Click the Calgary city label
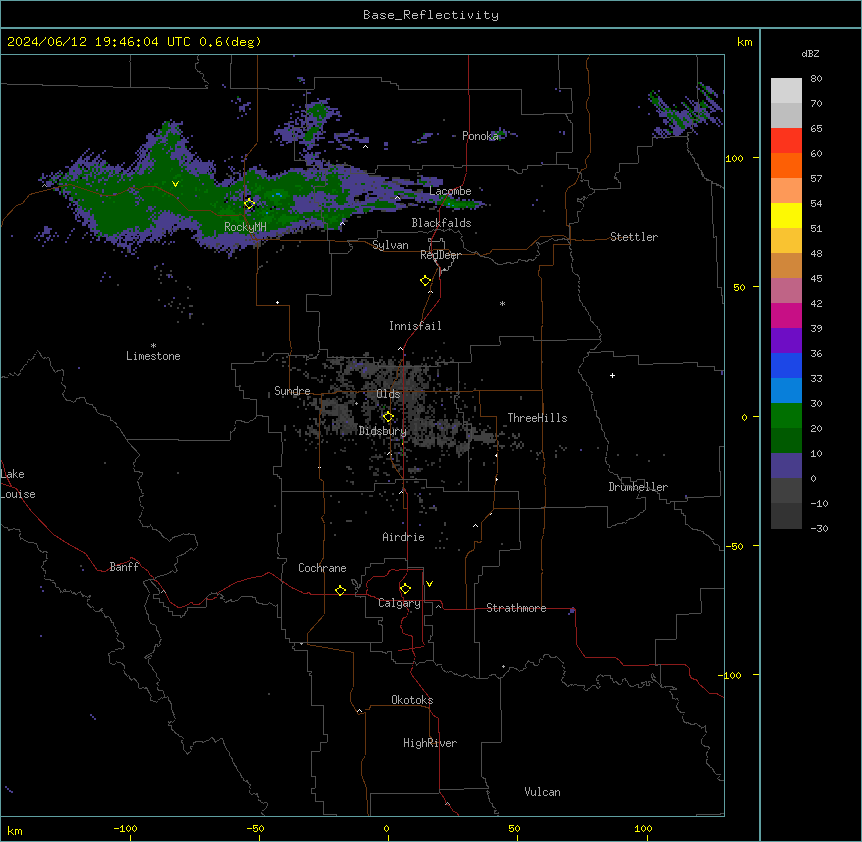862x842 pixels. click(399, 603)
